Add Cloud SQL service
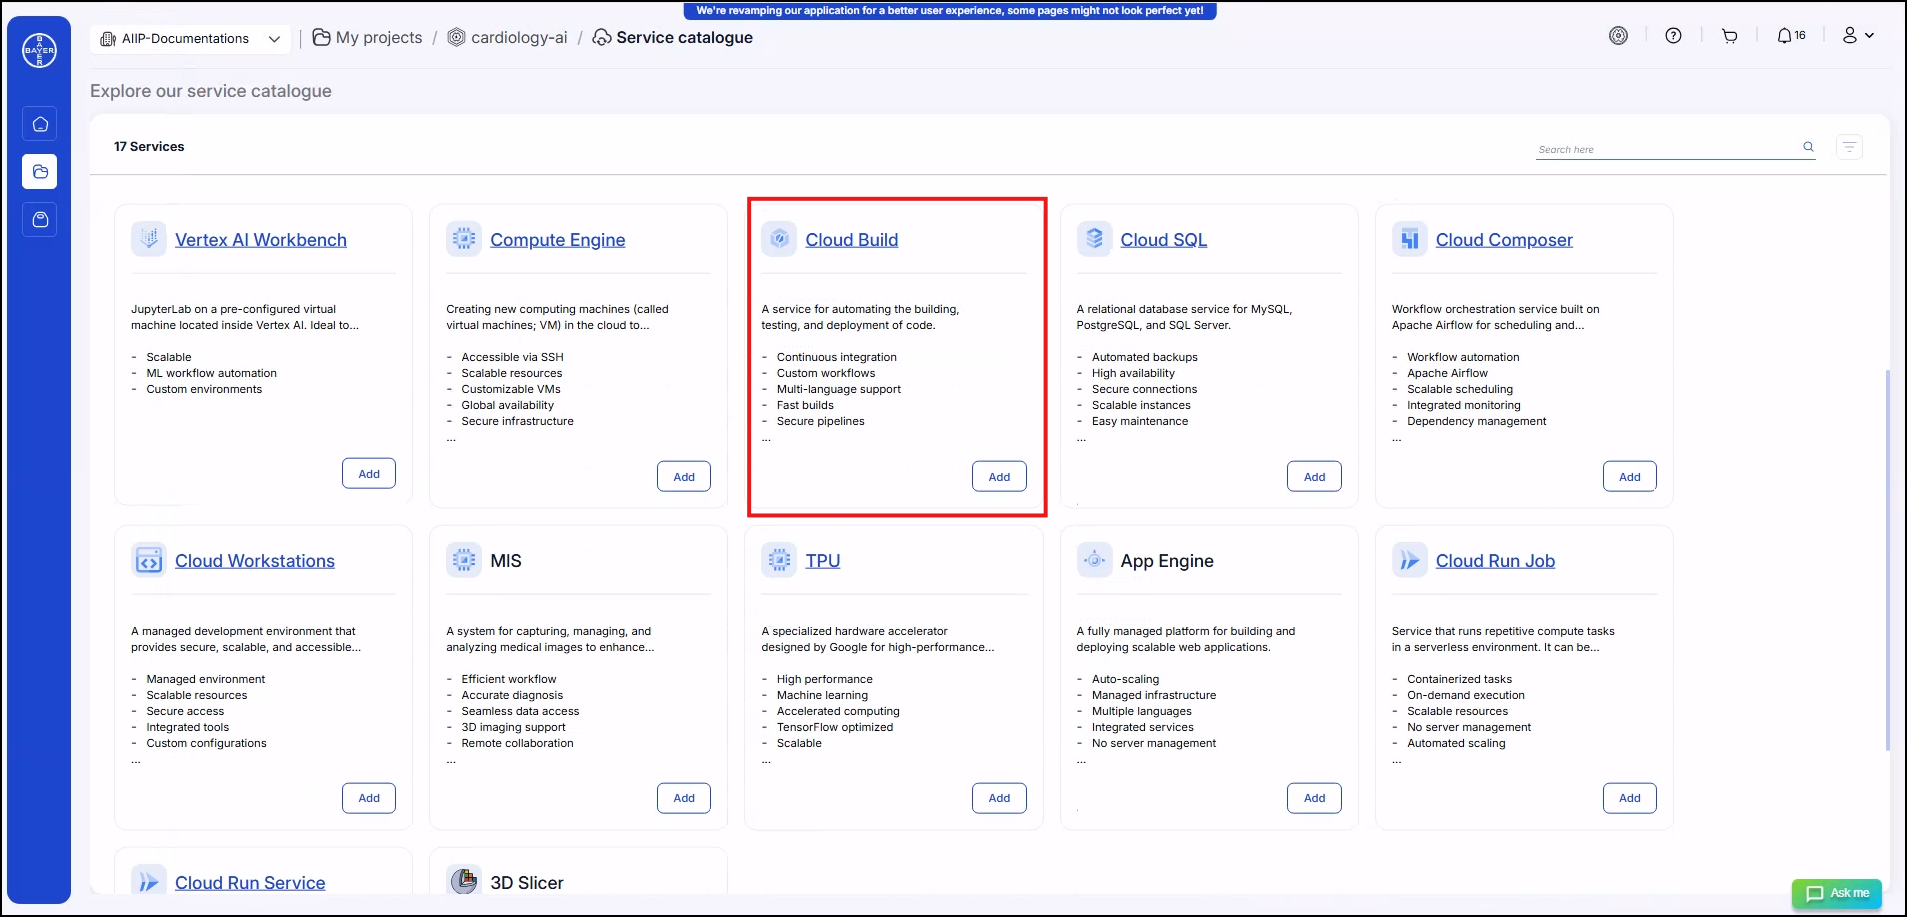The image size is (1907, 917). [1314, 477]
